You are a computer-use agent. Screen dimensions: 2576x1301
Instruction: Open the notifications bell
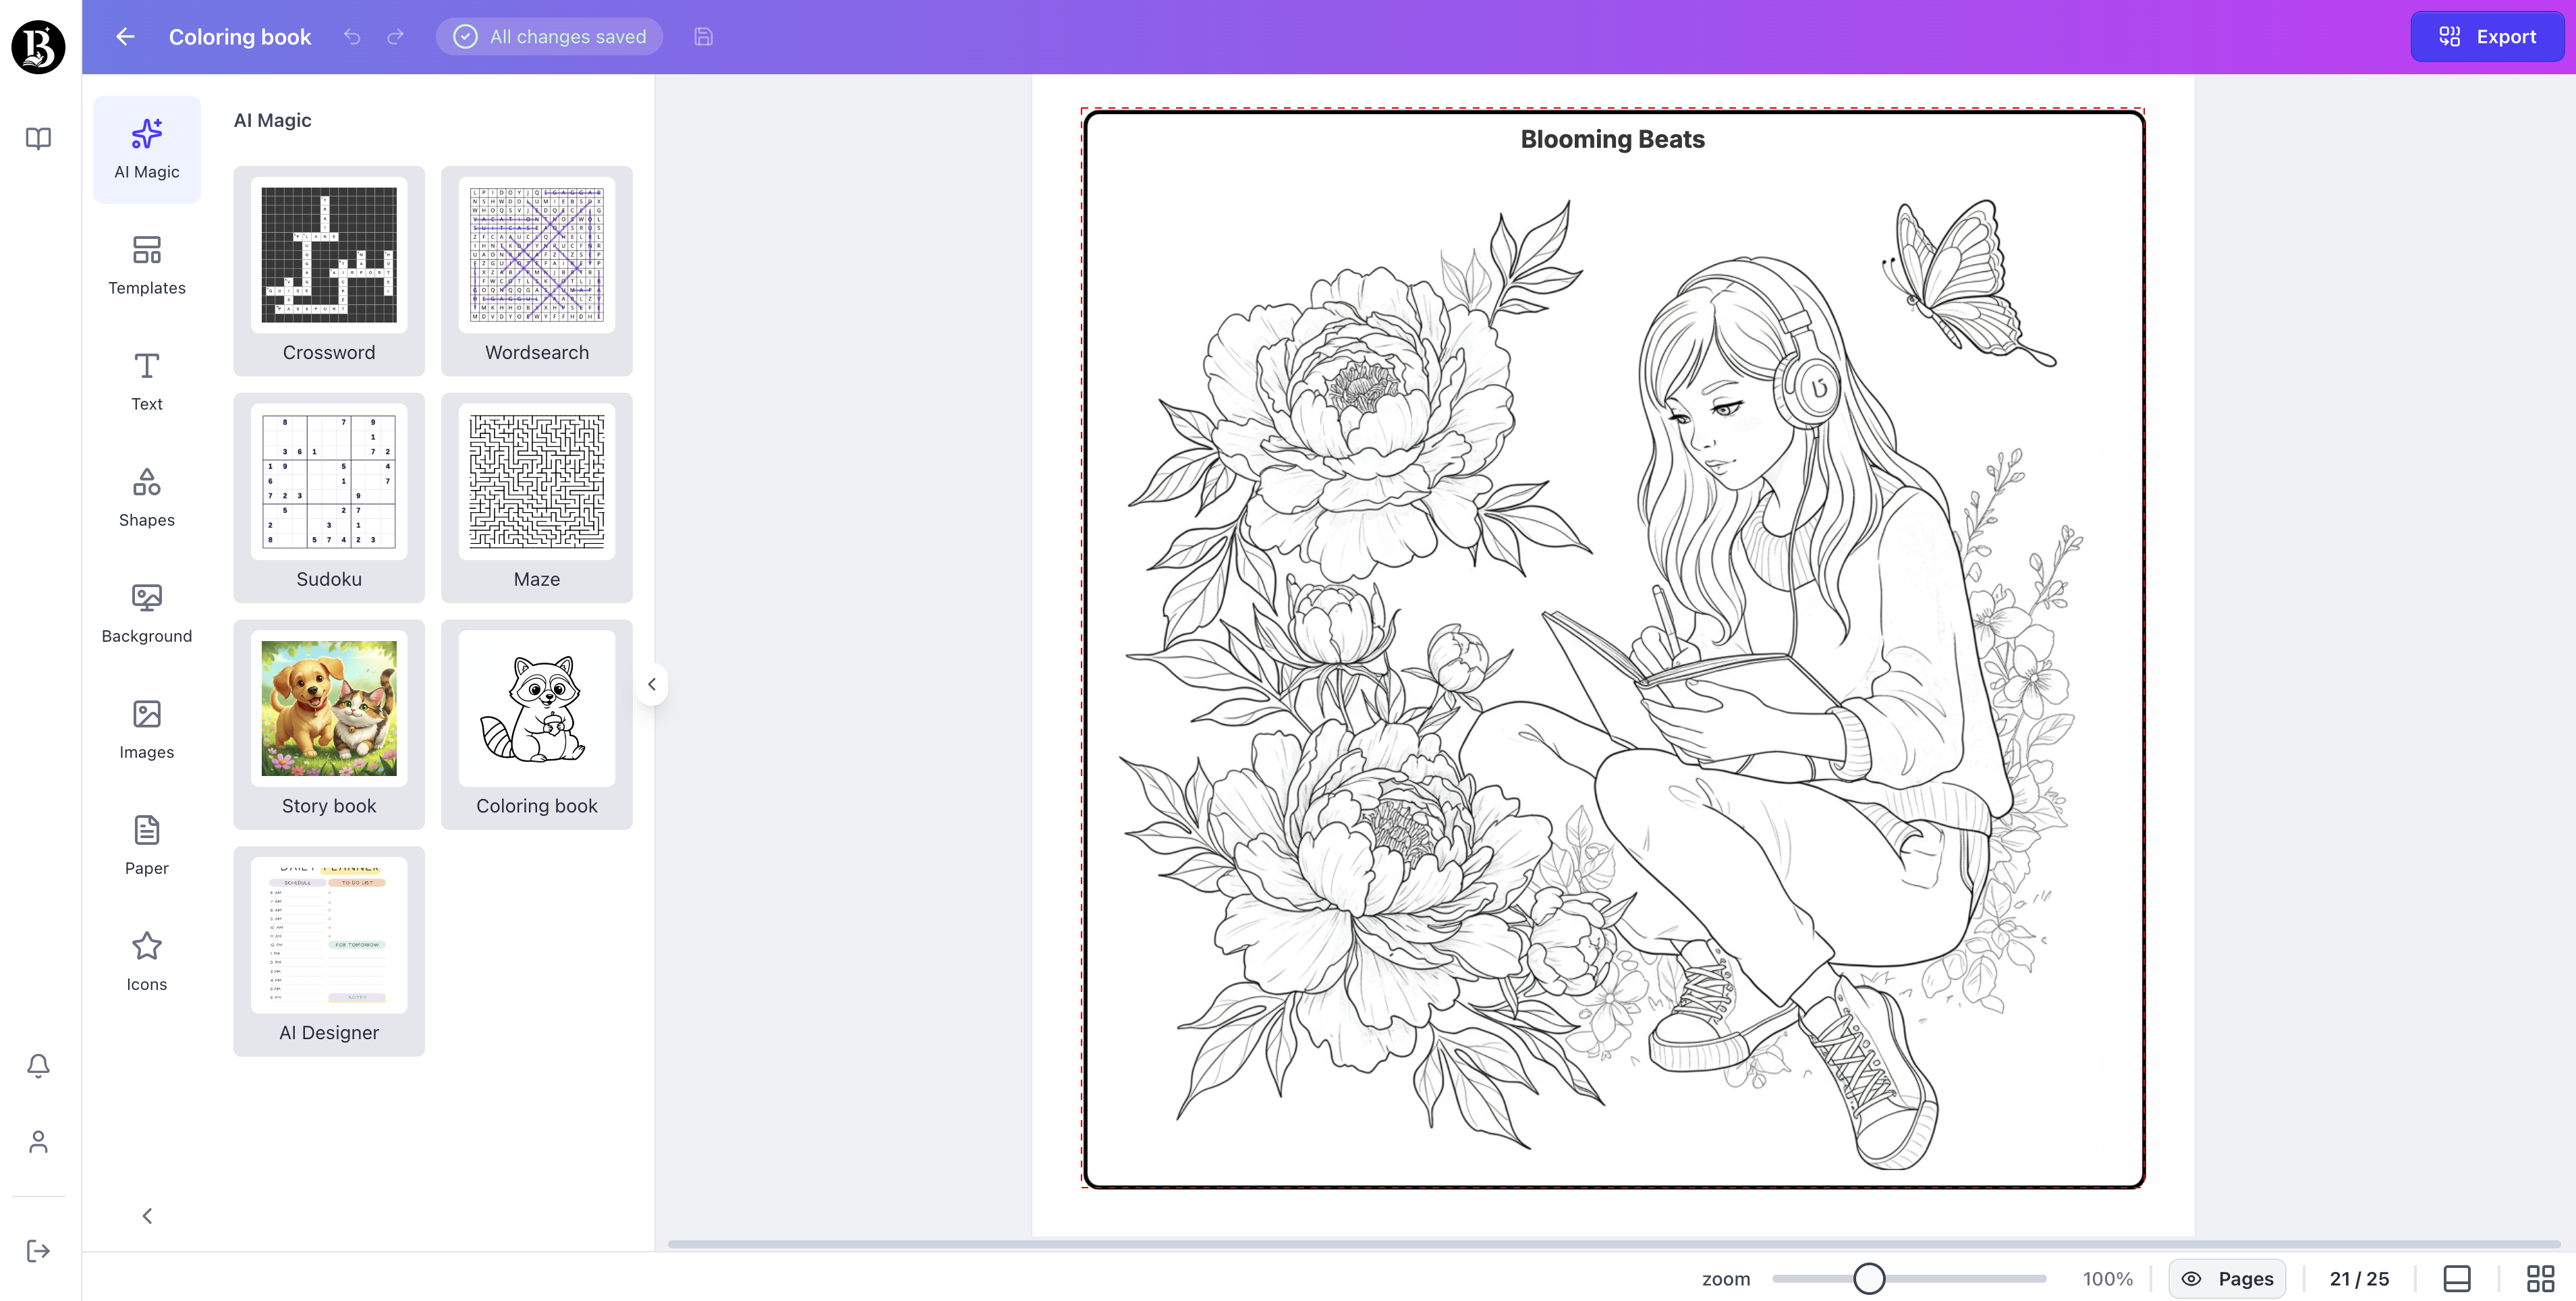(x=37, y=1066)
